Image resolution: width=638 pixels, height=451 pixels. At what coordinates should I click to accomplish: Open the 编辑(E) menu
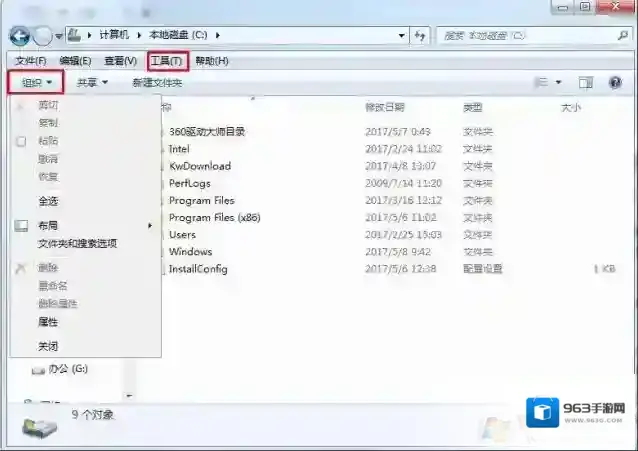pyautogui.click(x=75, y=61)
